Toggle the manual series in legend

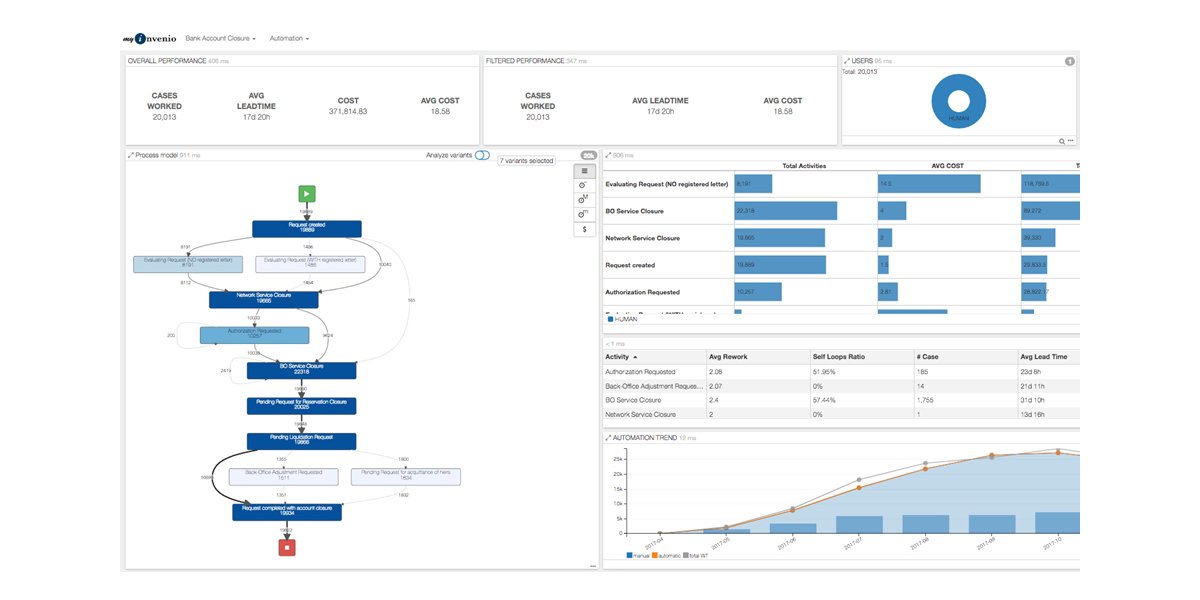(x=639, y=555)
